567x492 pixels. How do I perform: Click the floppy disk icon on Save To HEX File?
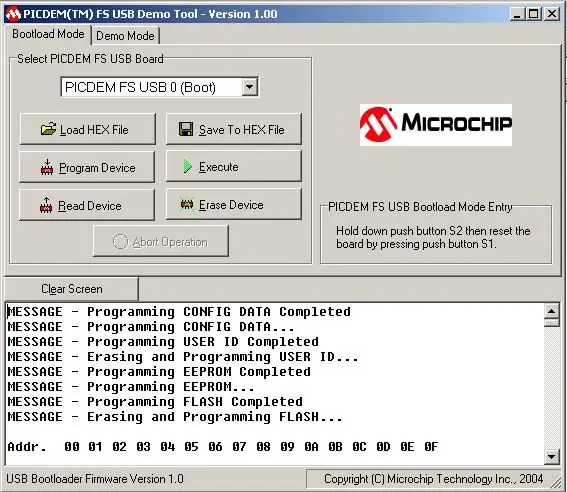pos(186,129)
